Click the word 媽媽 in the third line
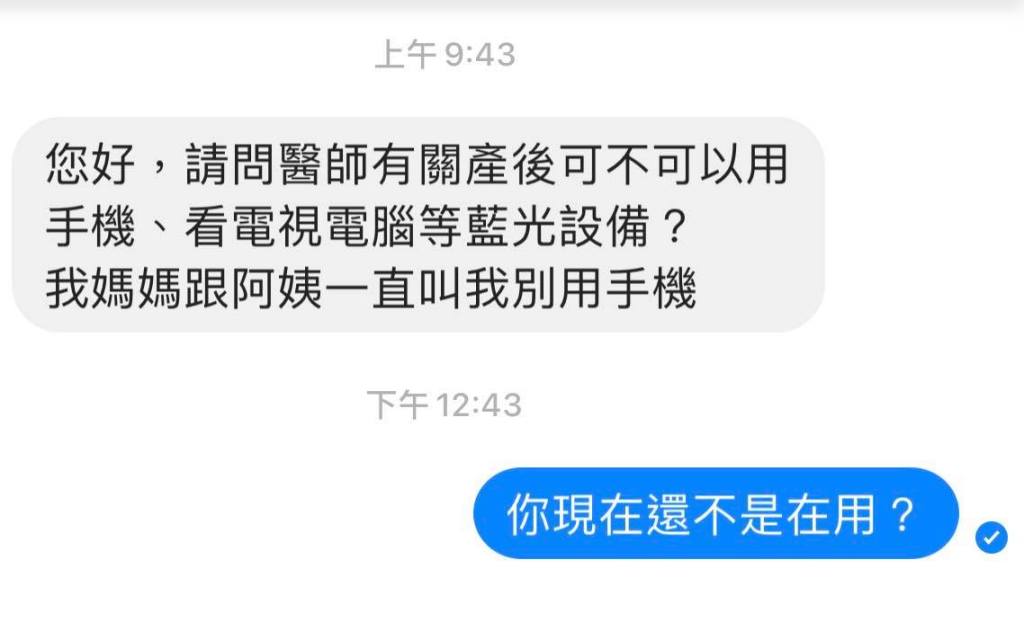The image size is (1024, 622). coord(137,288)
